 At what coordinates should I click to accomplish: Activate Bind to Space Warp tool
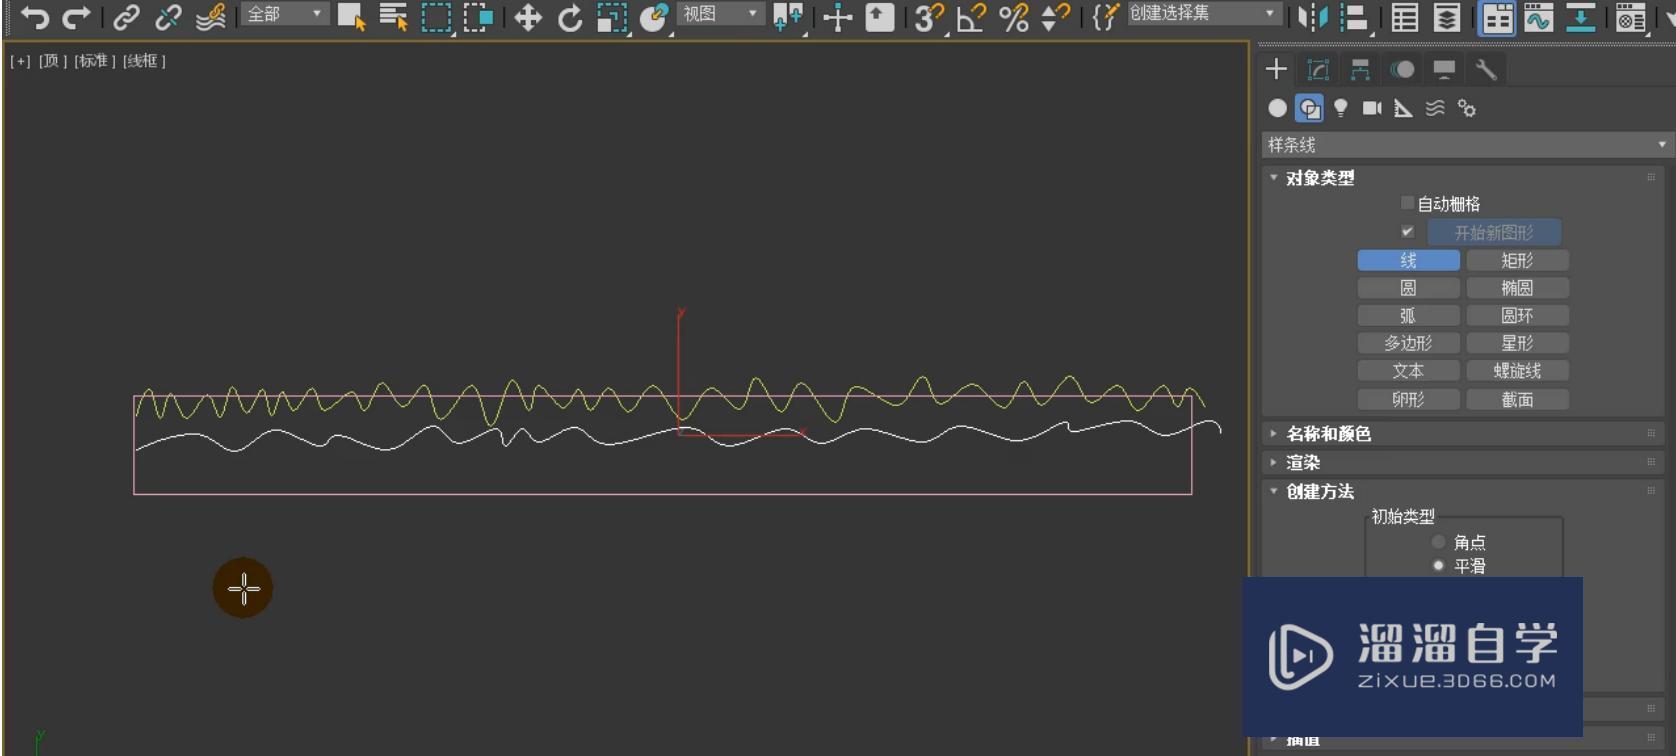(210, 17)
